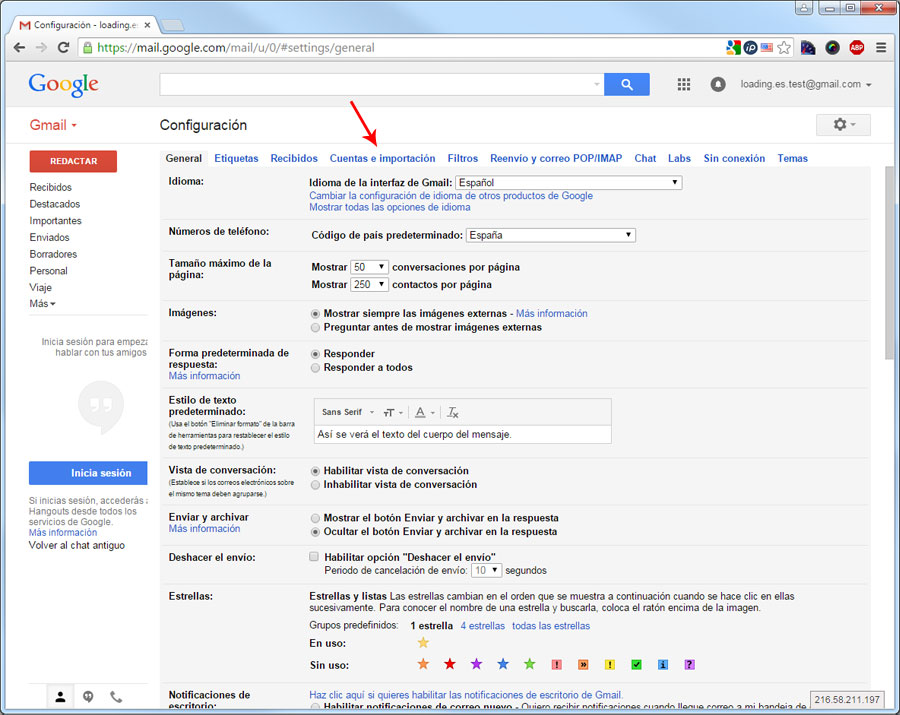Pick the red star icon
This screenshot has width=900, height=715.
[450, 664]
